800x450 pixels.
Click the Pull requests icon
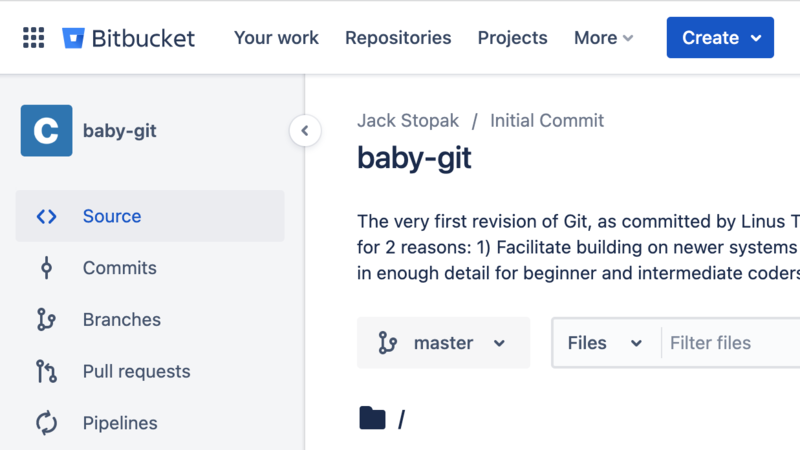tap(46, 371)
